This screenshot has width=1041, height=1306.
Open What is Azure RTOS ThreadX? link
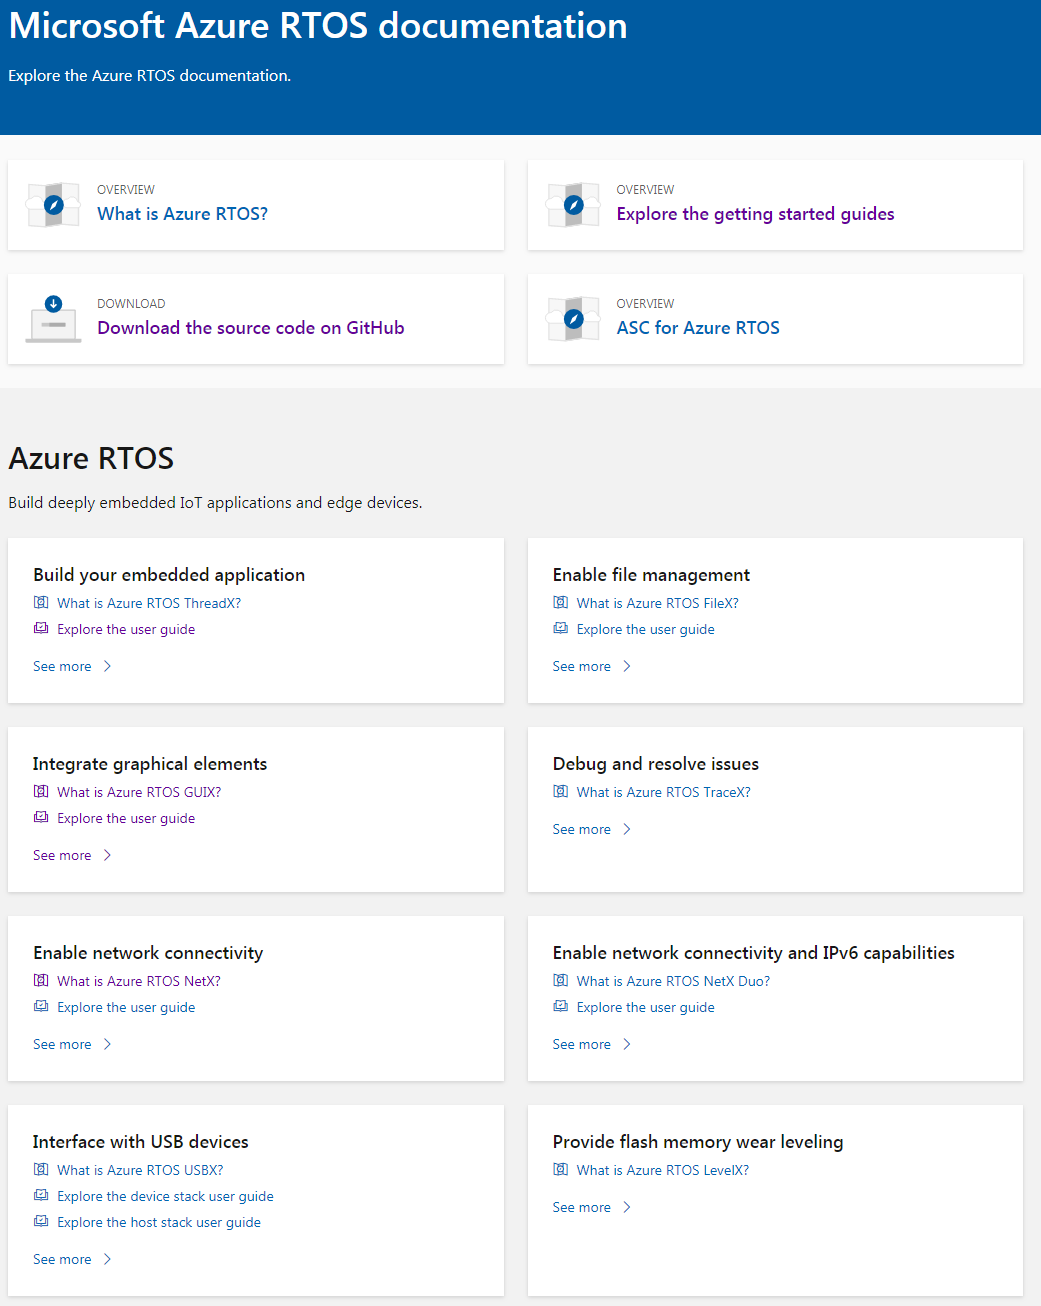(x=149, y=603)
